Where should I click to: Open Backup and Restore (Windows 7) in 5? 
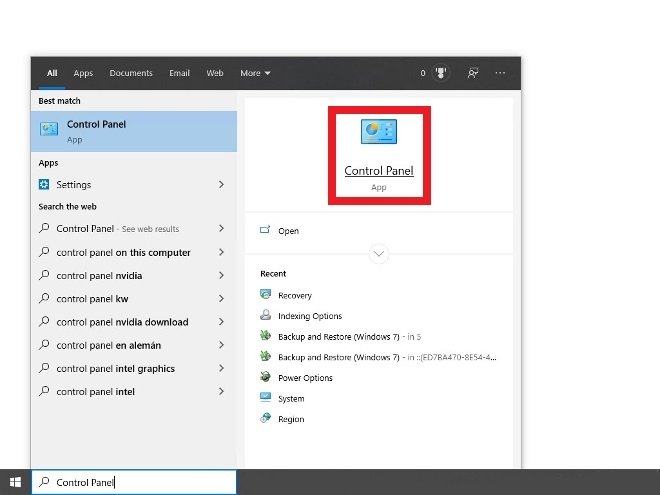[x=349, y=337]
